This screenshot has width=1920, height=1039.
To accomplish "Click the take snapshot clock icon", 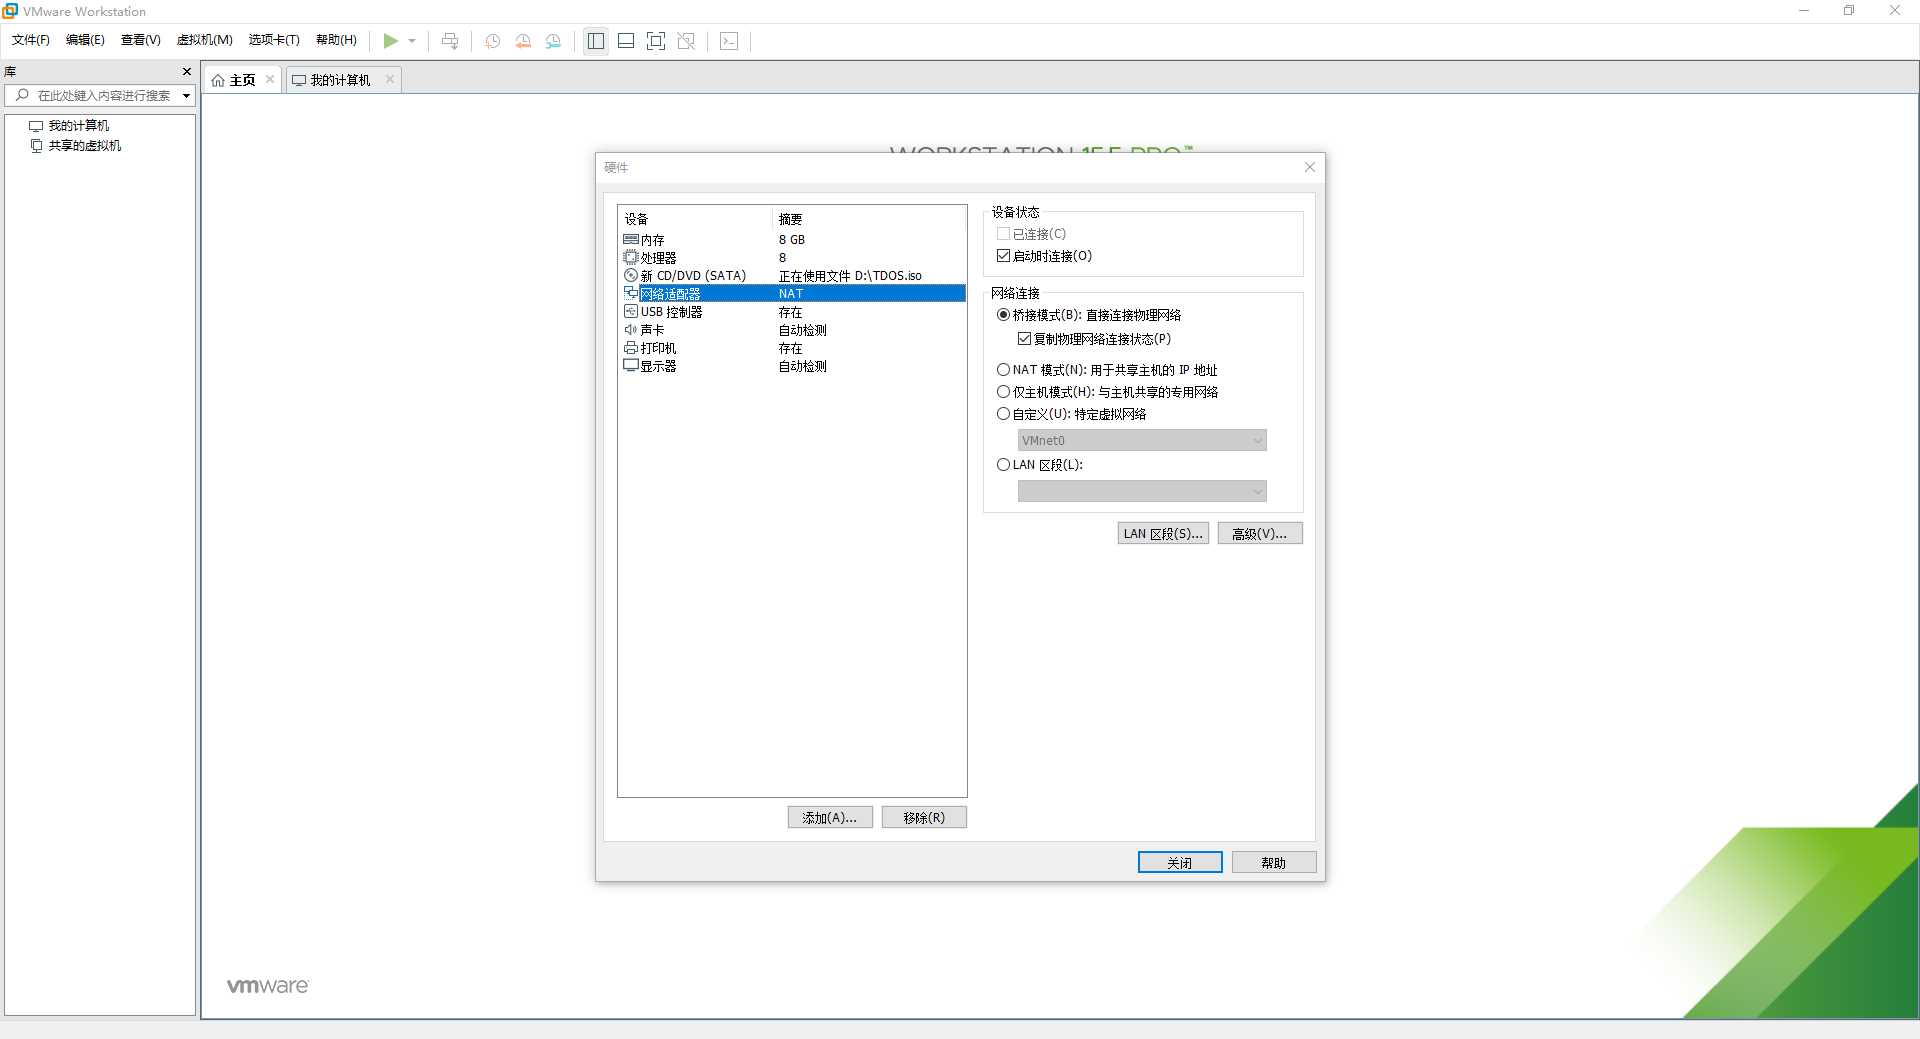I will click(493, 41).
